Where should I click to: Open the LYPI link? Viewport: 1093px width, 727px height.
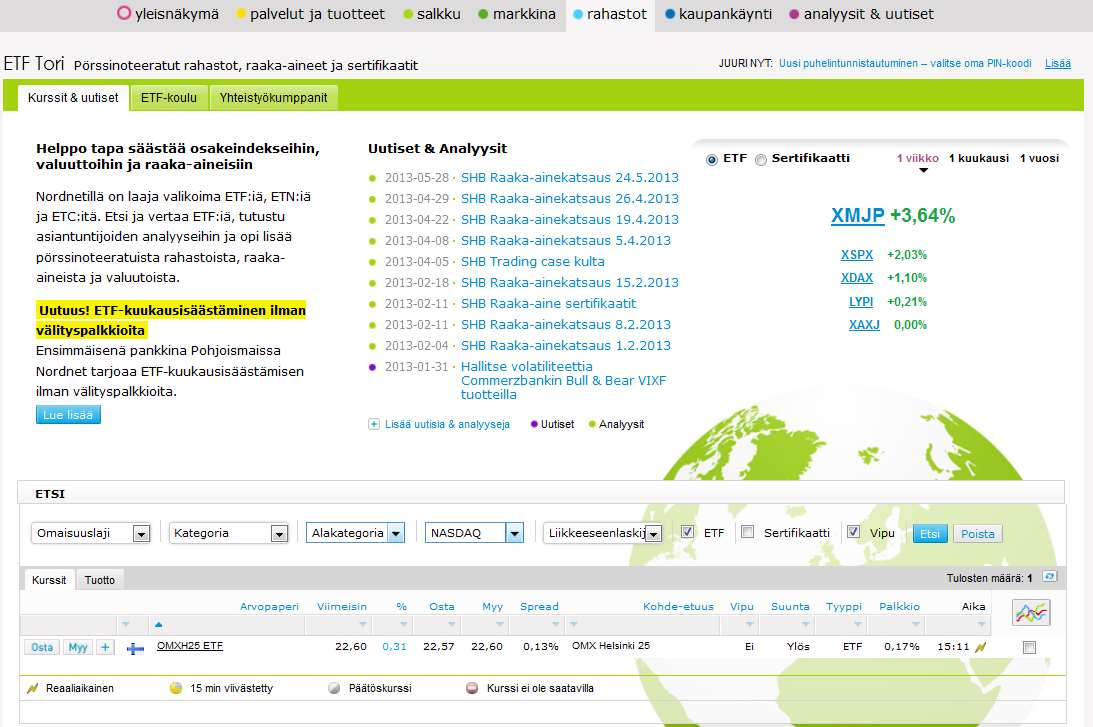pos(861,302)
